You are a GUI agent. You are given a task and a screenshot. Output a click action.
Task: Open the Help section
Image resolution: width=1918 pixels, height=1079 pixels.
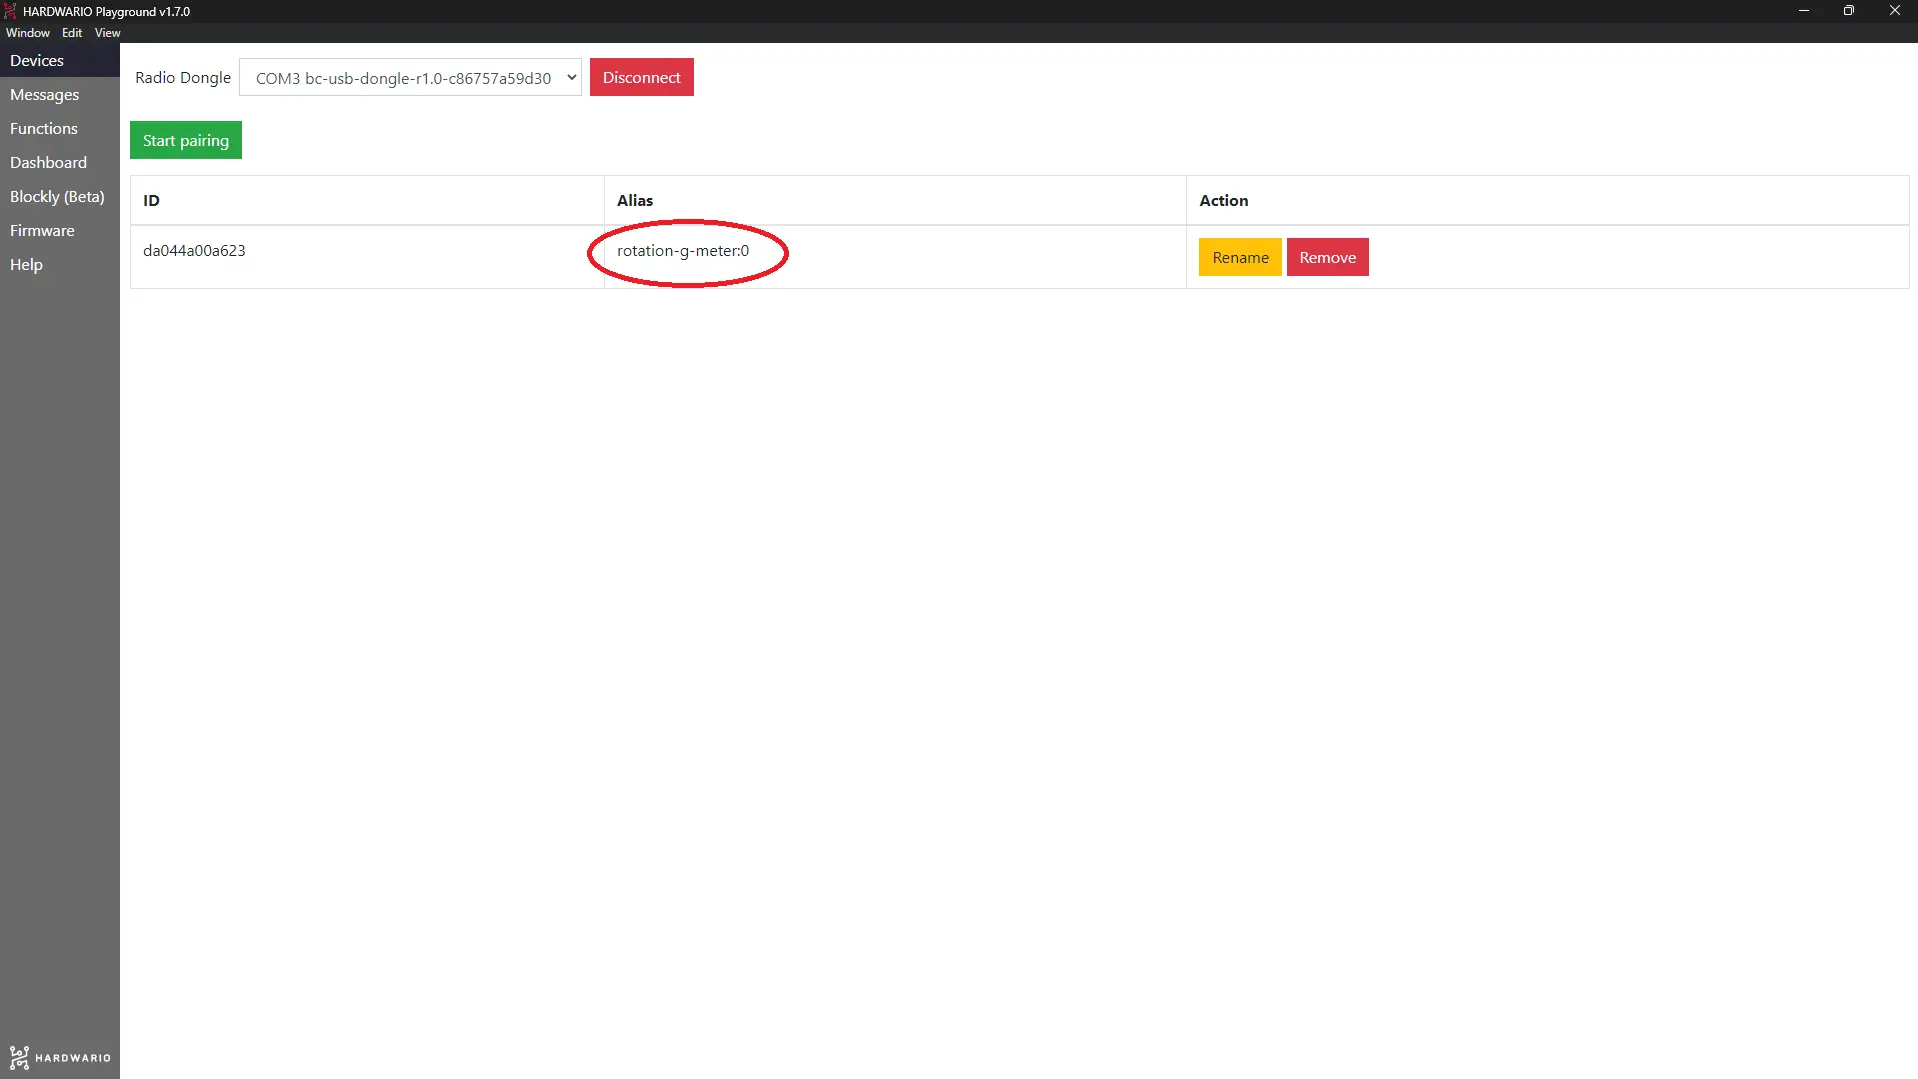click(60, 264)
